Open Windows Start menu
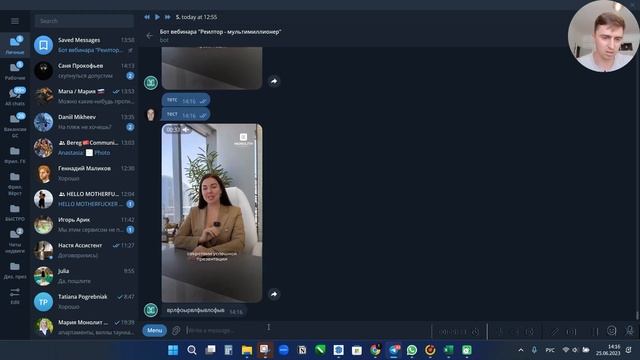This screenshot has width=640, height=360. (173, 350)
